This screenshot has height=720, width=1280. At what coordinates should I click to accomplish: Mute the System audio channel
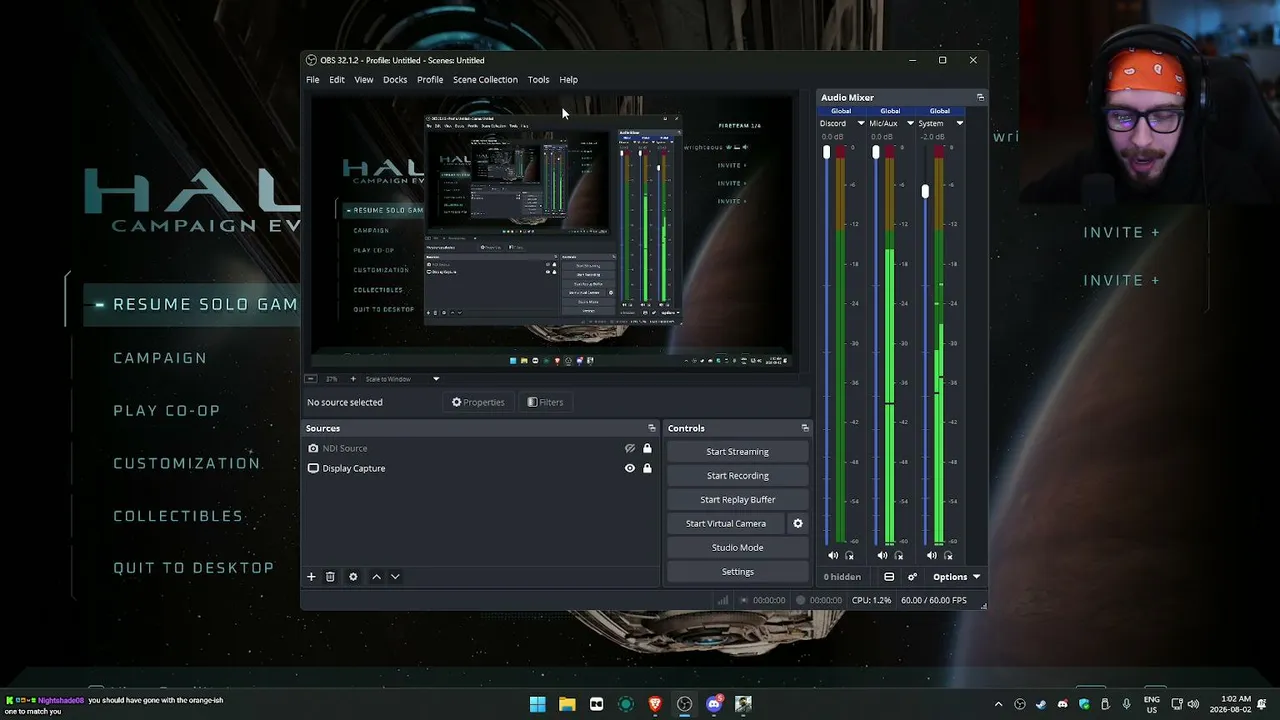pos(932,556)
